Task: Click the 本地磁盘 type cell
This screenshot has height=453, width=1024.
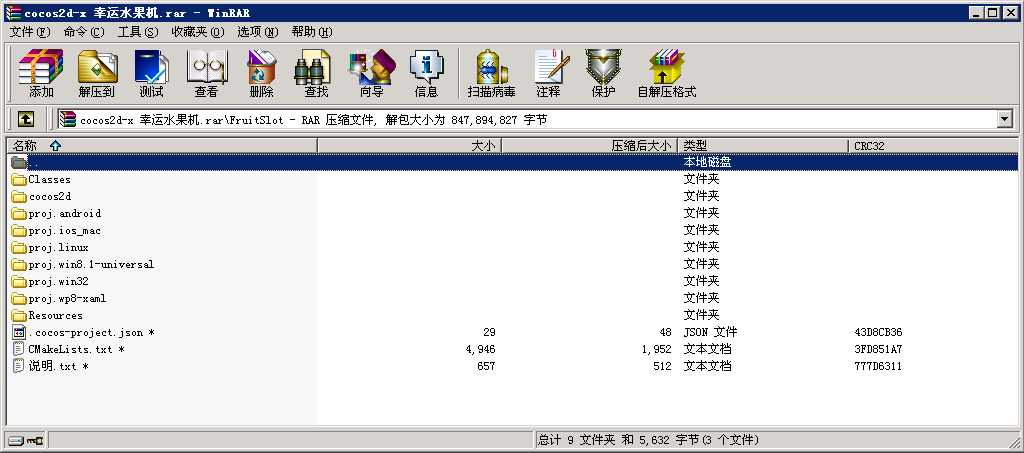Action: (x=707, y=162)
